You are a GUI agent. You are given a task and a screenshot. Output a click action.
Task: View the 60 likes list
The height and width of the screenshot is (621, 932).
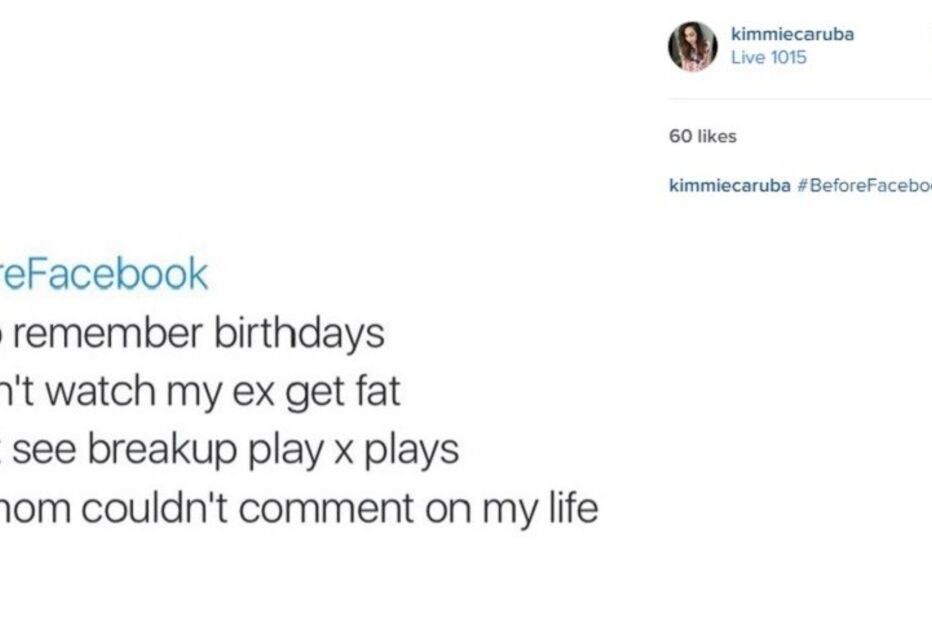click(702, 136)
